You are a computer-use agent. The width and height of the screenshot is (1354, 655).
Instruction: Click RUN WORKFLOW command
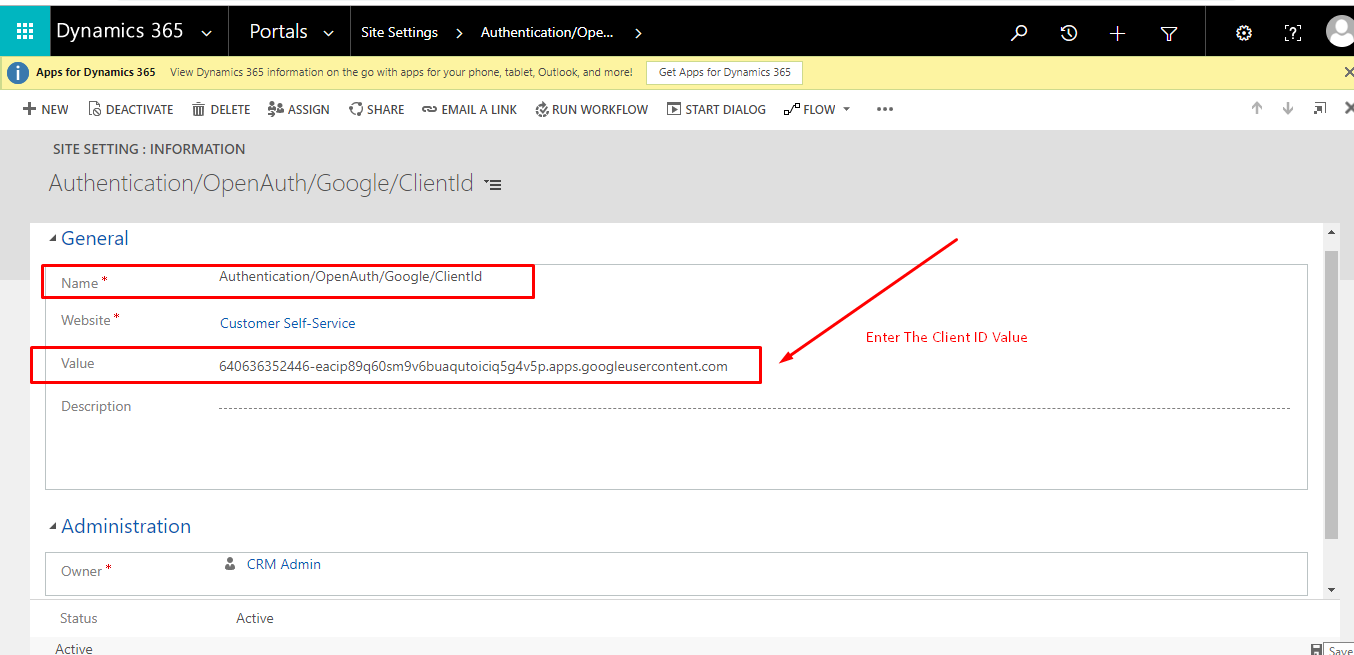tap(592, 109)
